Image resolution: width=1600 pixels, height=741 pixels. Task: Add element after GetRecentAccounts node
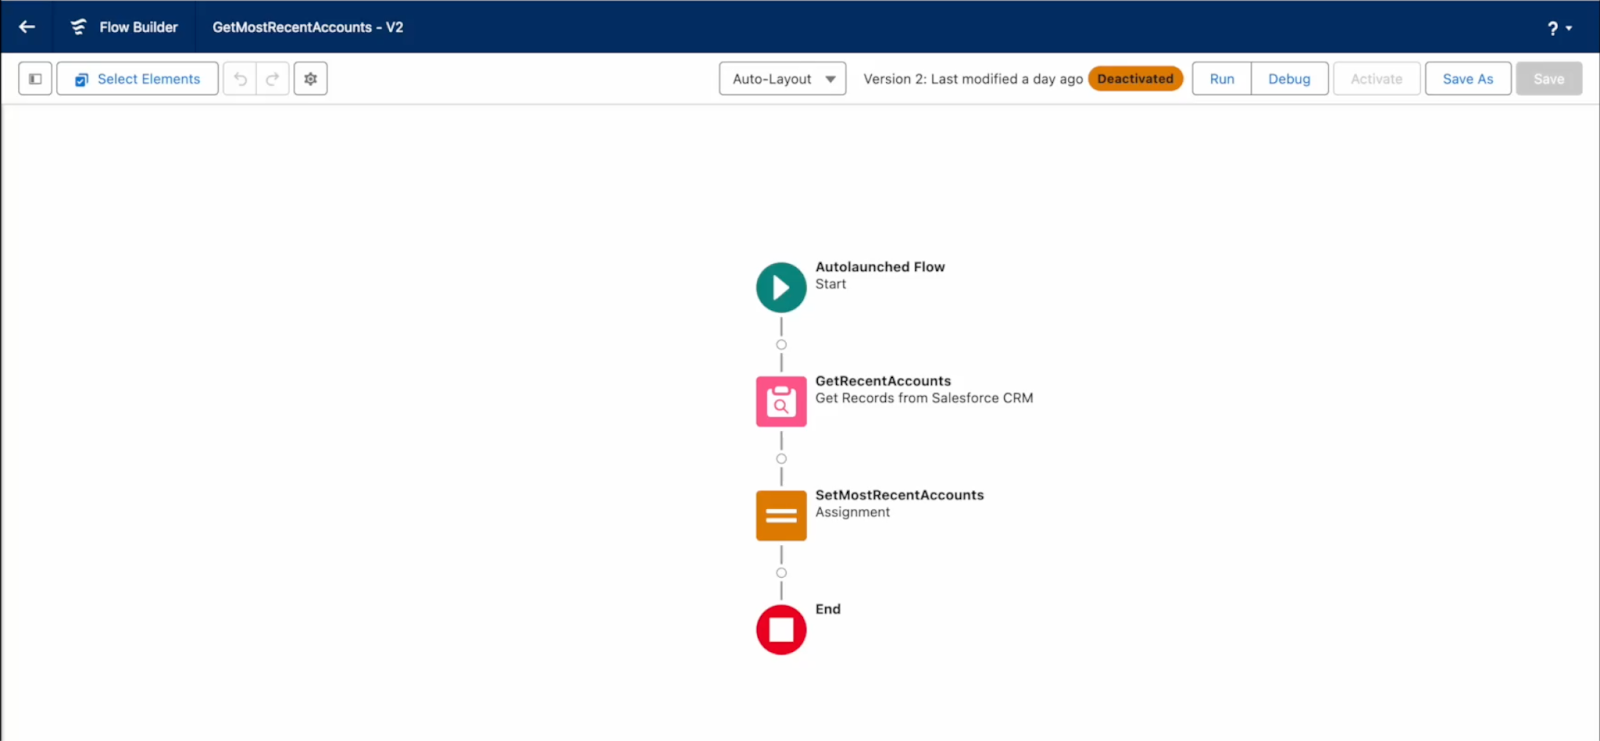tap(781, 459)
